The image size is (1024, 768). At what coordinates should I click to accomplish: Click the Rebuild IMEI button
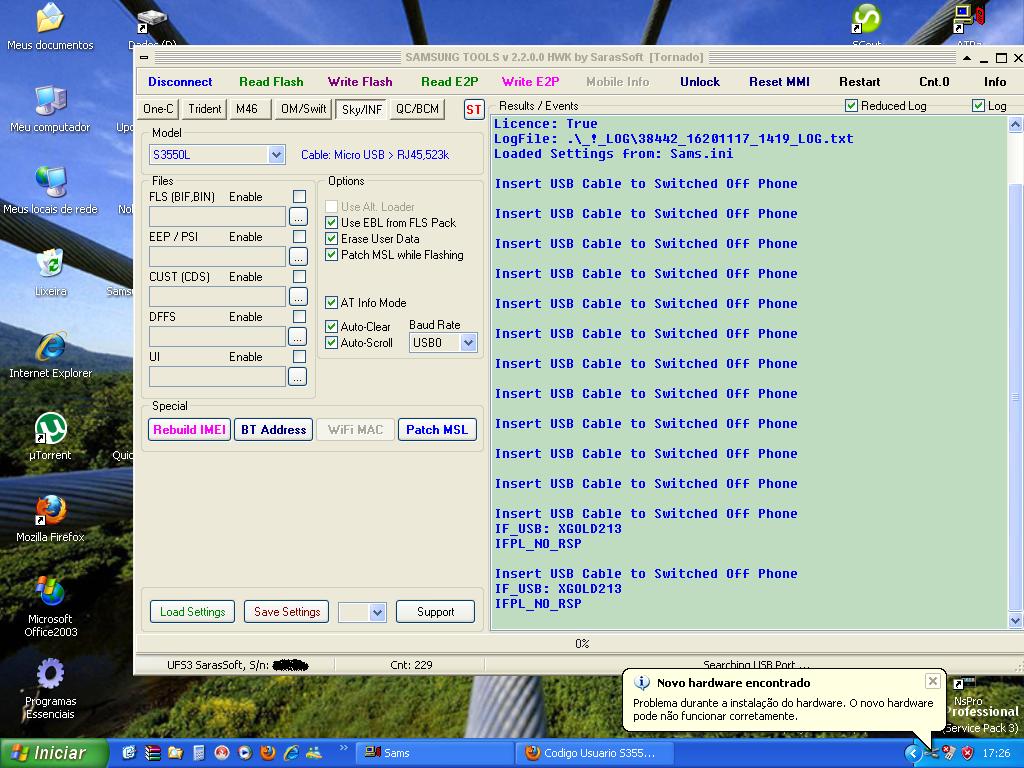[x=189, y=430]
